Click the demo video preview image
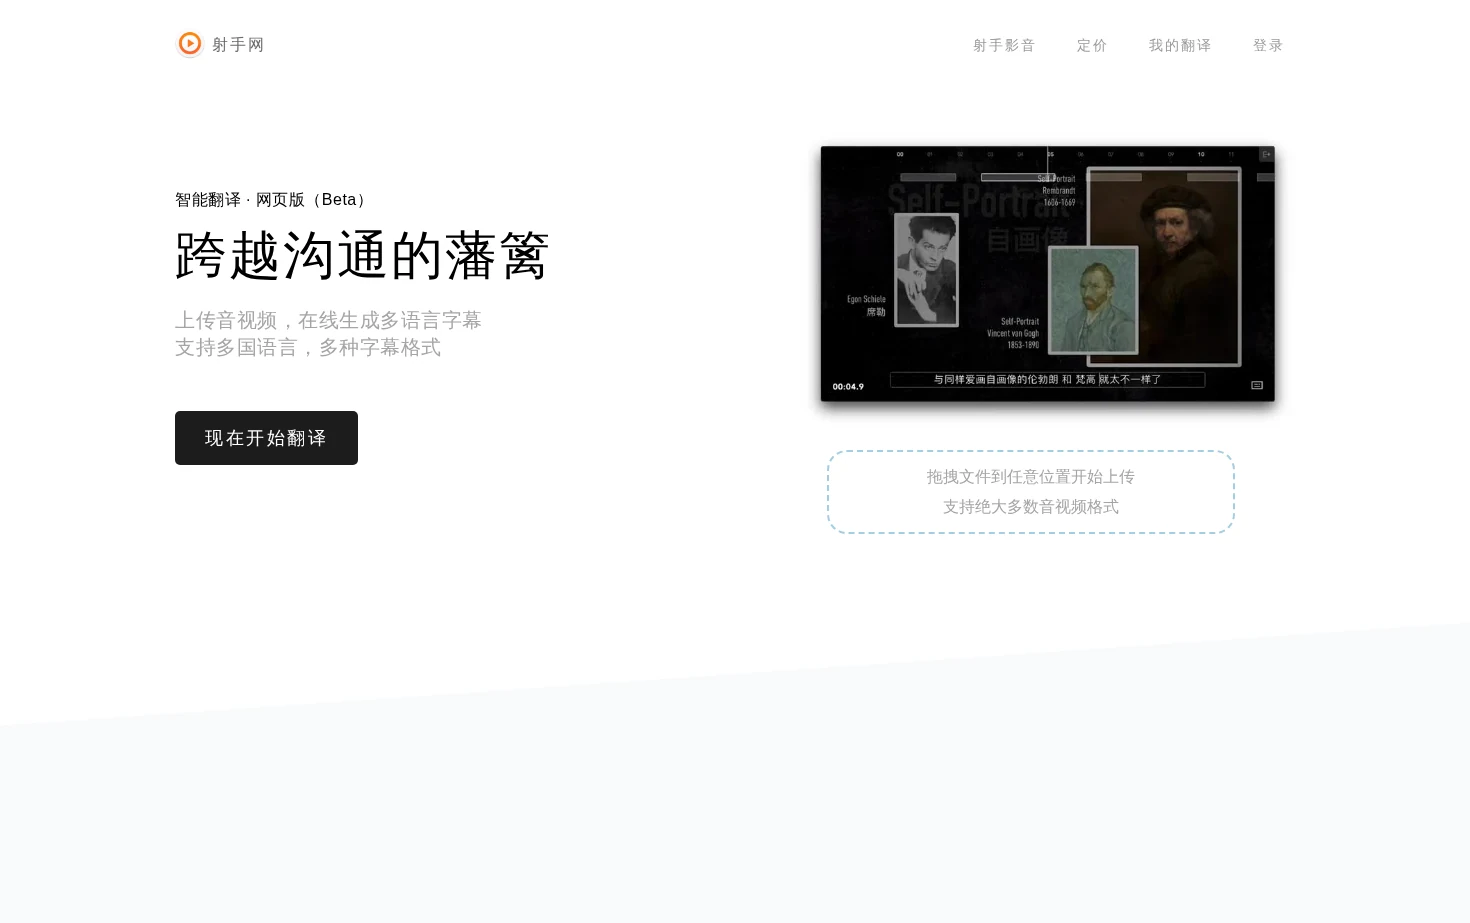 (1048, 274)
